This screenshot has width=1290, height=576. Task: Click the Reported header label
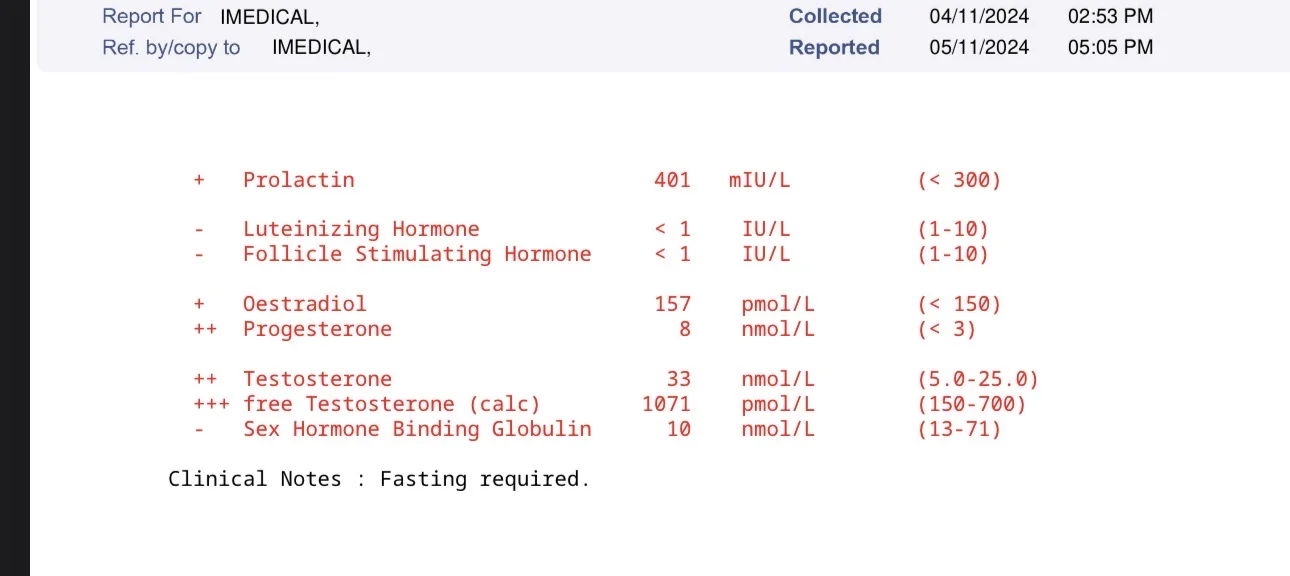click(834, 47)
